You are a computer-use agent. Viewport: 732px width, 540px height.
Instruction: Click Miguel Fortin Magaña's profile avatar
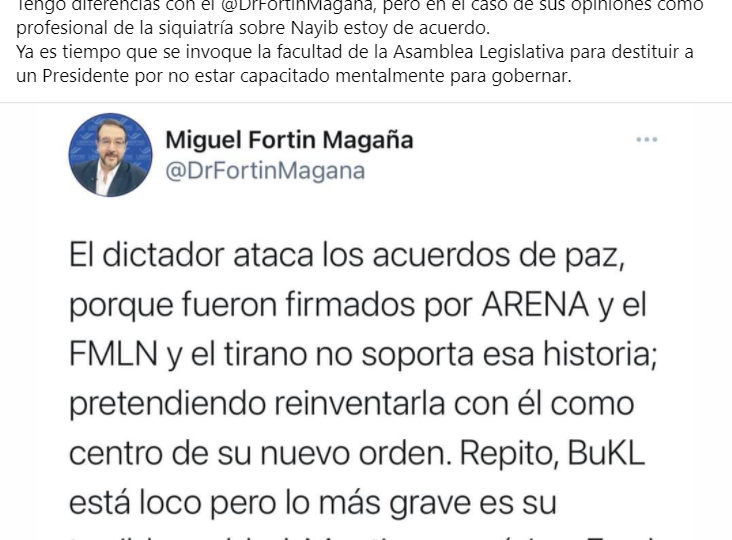click(110, 155)
